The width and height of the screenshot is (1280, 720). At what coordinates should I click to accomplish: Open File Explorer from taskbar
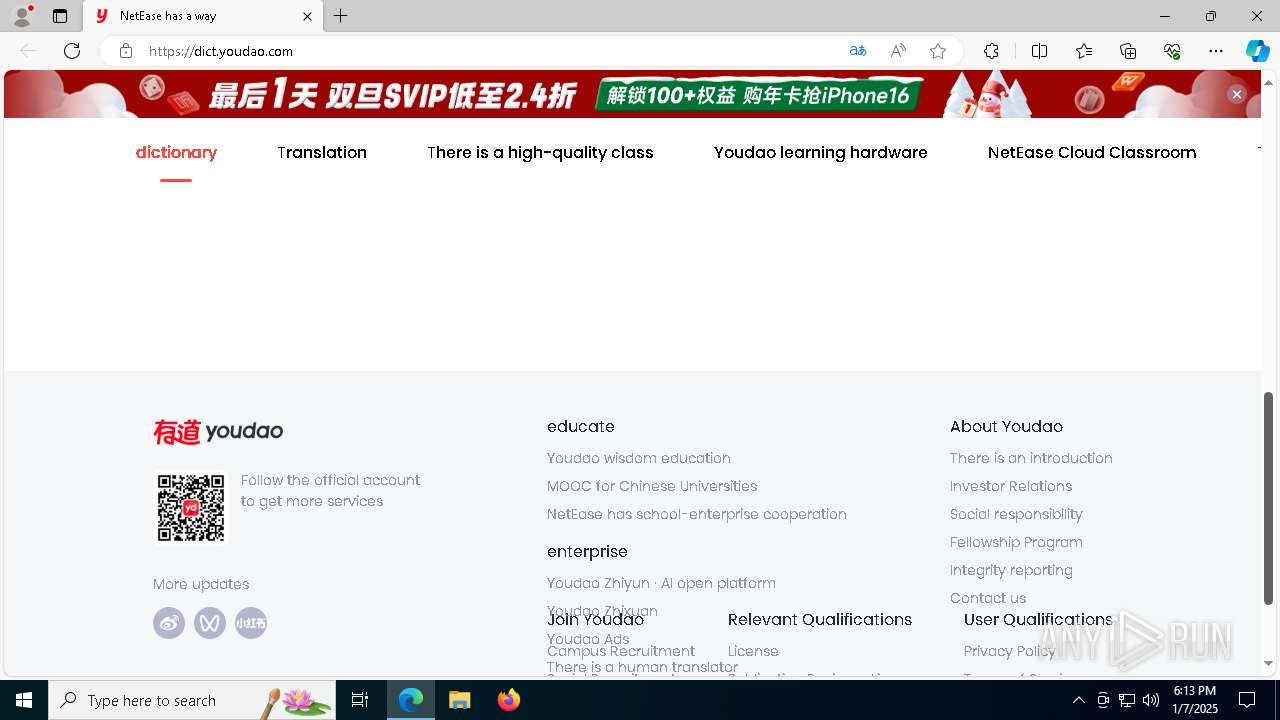[459, 700]
